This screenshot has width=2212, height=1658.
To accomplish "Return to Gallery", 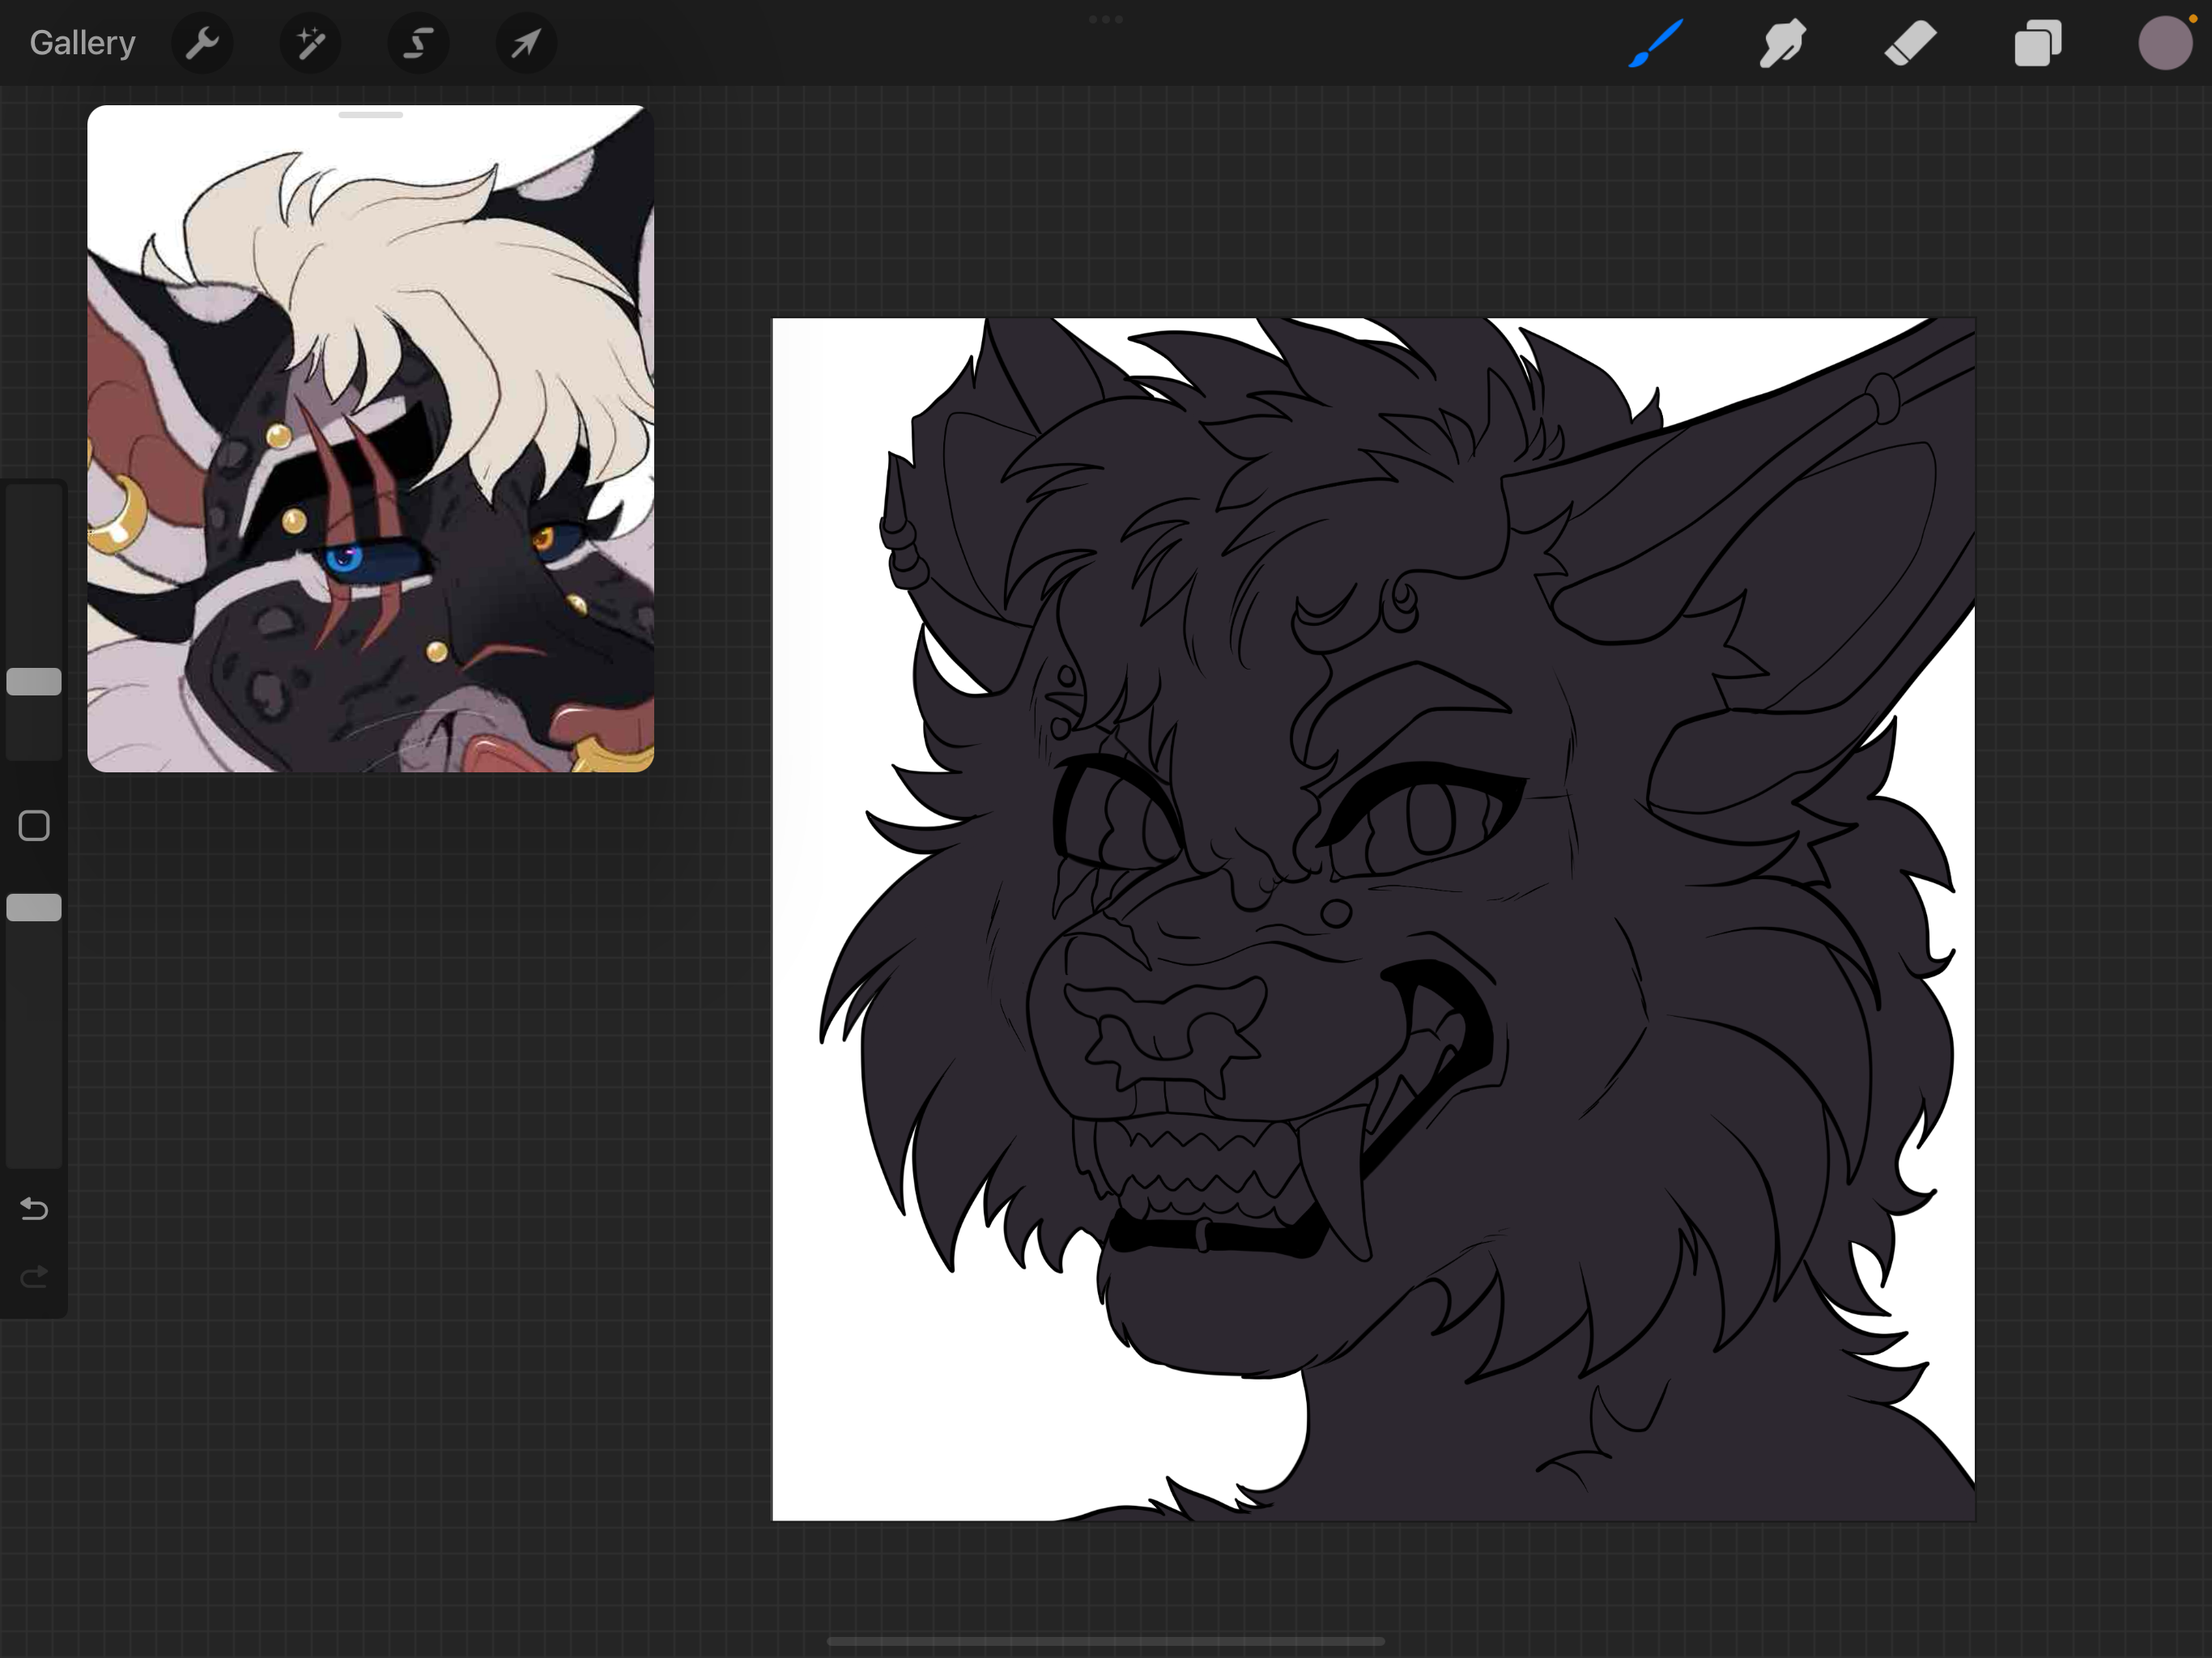I will (82, 43).
